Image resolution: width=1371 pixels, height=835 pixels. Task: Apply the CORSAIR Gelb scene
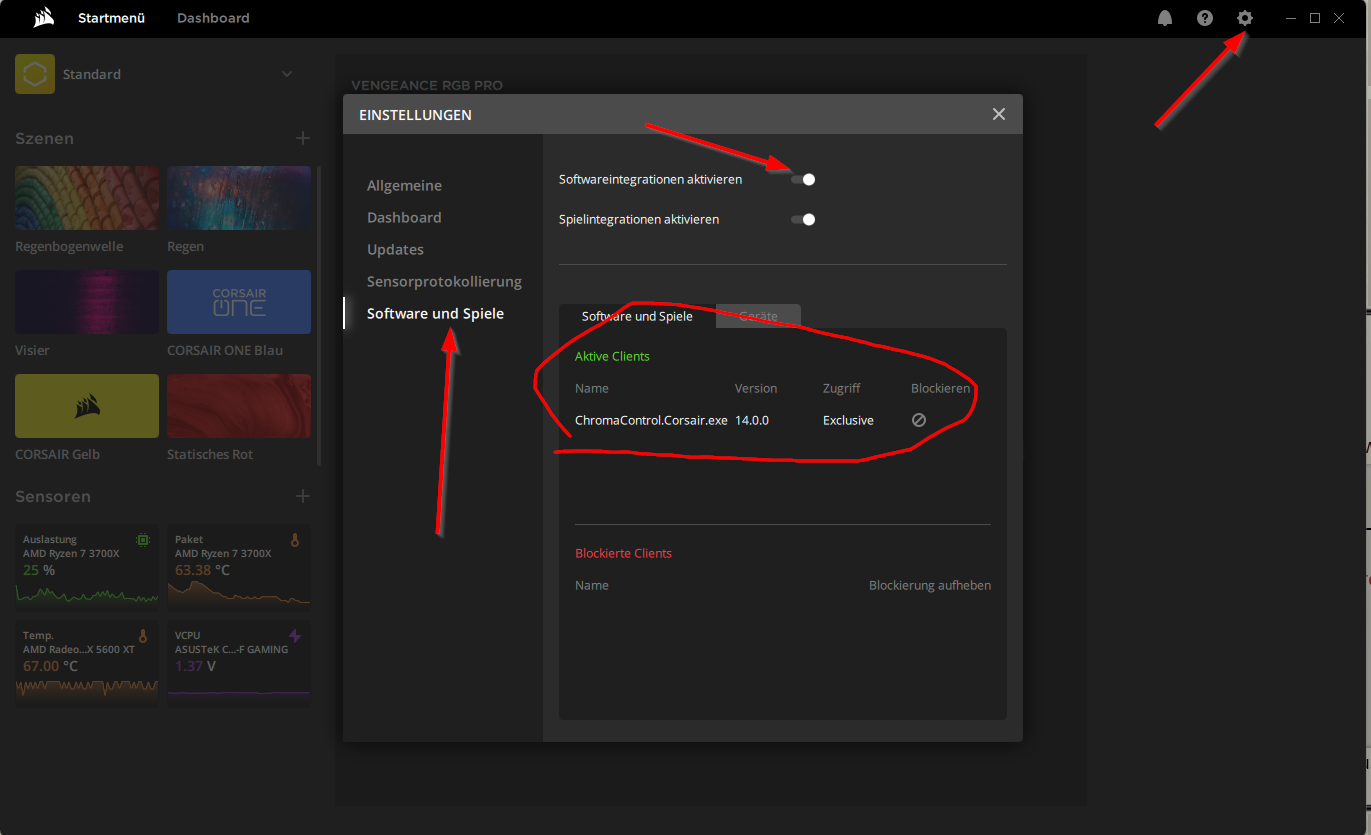87,406
